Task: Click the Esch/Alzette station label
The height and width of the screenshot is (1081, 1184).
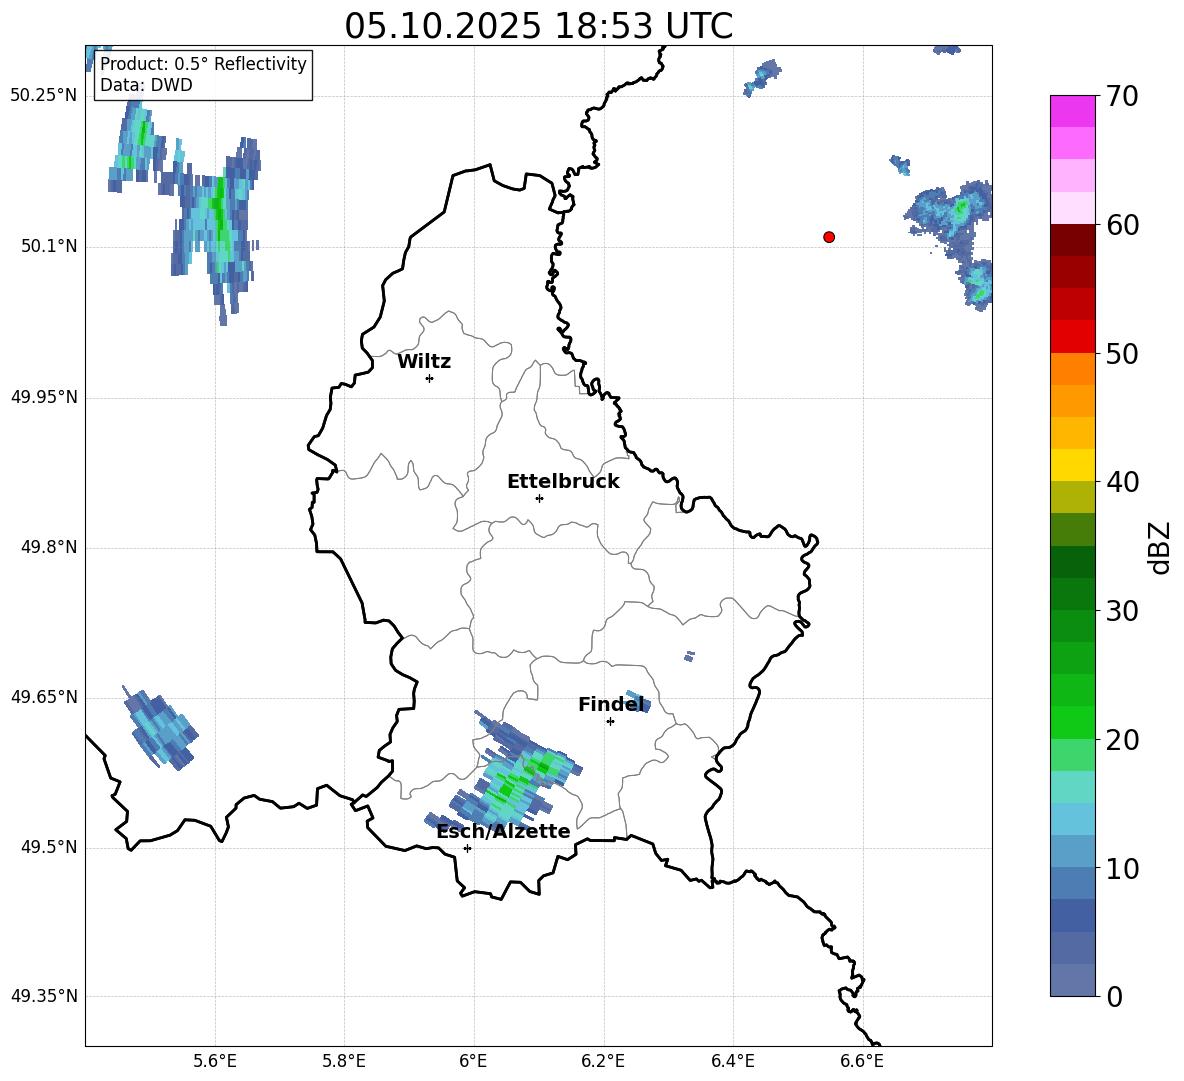Action: click(503, 832)
